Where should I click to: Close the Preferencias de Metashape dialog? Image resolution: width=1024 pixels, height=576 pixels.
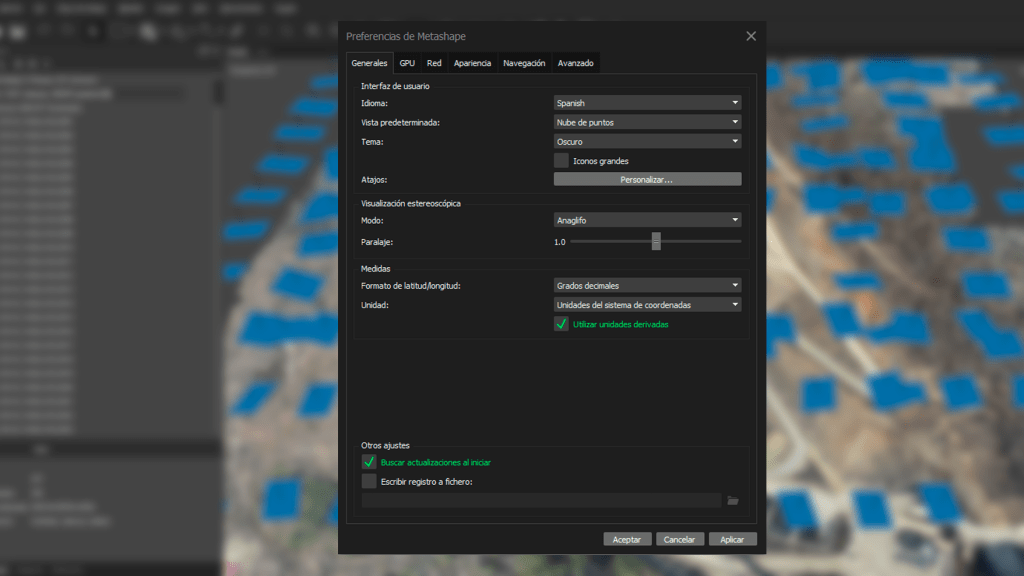(x=751, y=36)
